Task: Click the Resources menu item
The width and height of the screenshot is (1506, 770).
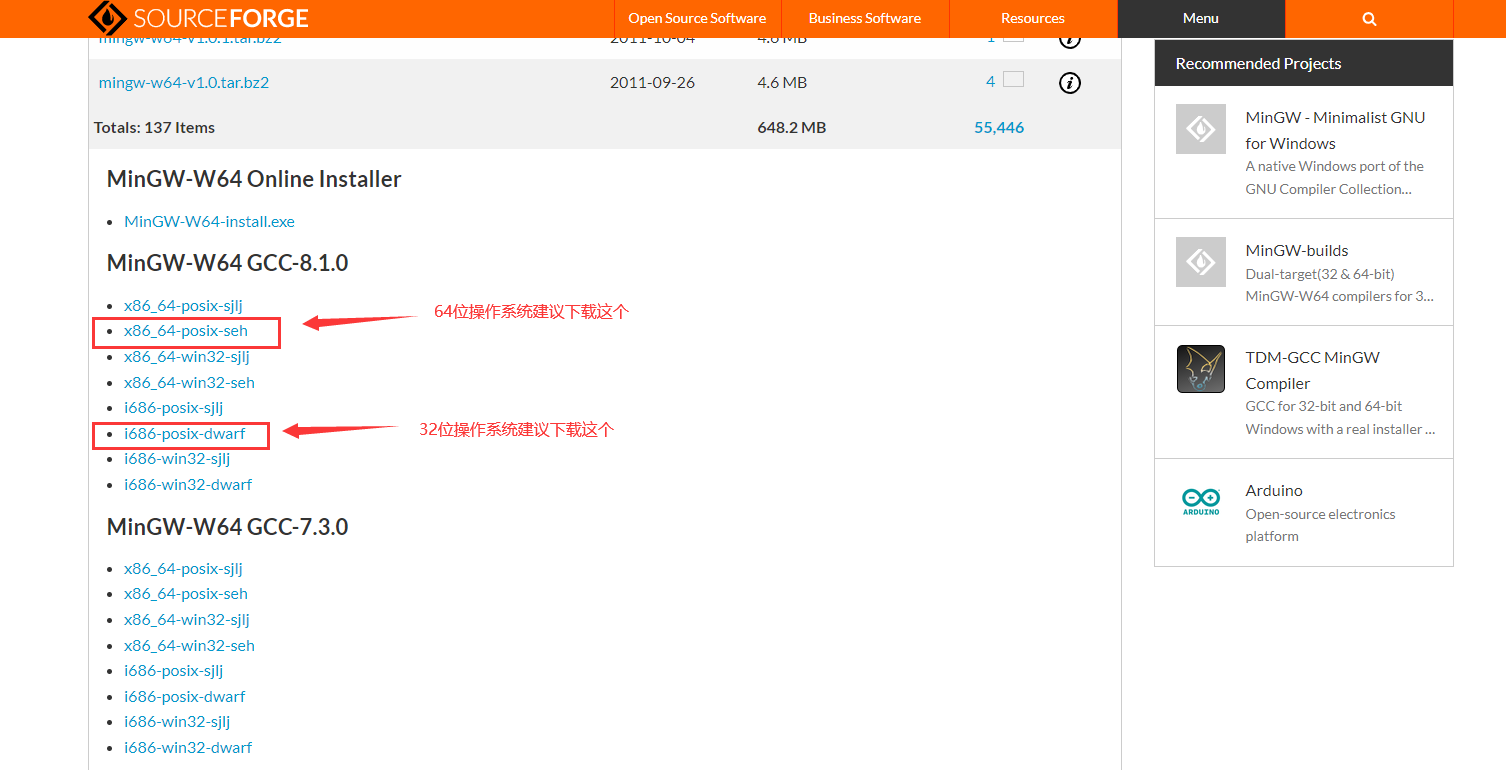Action: pos(1032,18)
